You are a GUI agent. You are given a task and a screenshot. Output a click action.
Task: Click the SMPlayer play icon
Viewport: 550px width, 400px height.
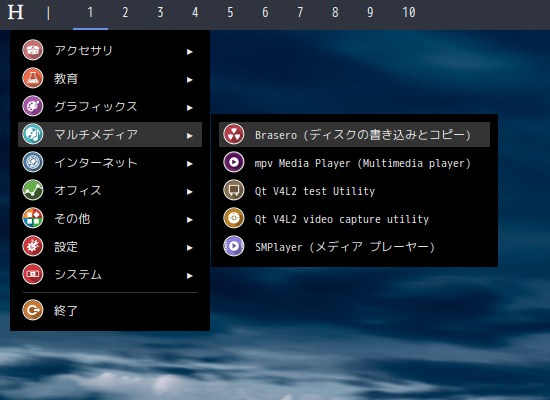click(x=234, y=246)
